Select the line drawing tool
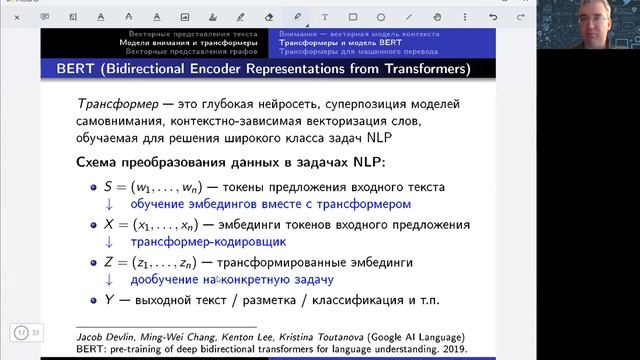The height and width of the screenshot is (360, 640). (409, 17)
